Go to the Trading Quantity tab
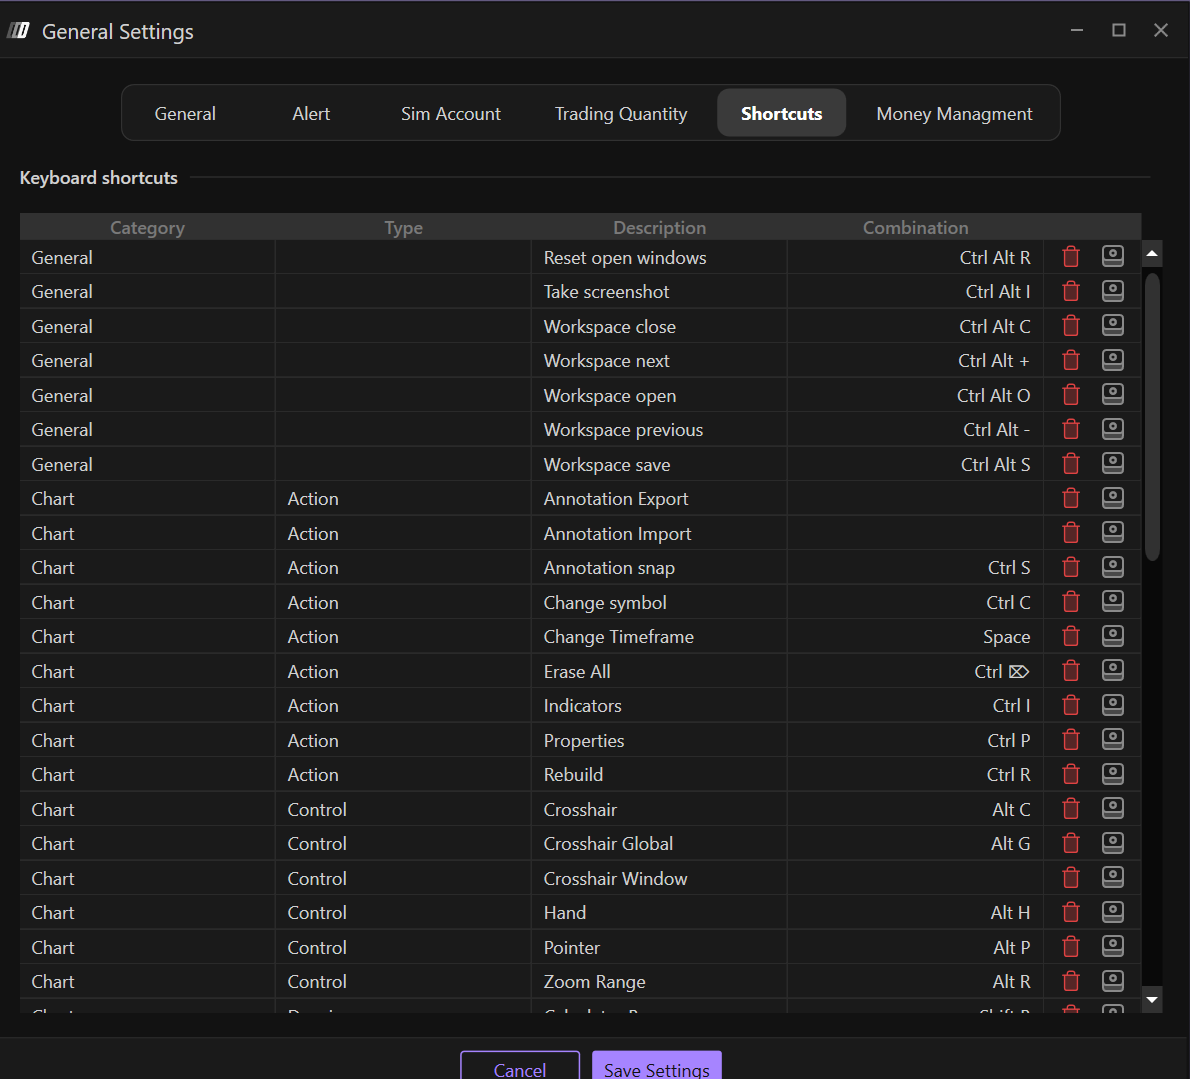 tap(621, 114)
